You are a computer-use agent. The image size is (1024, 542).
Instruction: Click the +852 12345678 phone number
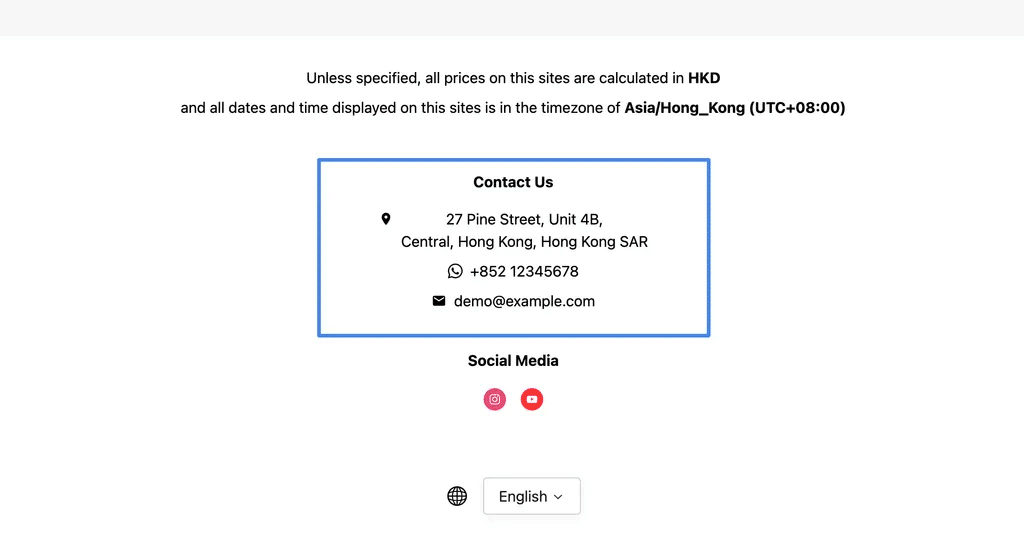[x=524, y=272]
